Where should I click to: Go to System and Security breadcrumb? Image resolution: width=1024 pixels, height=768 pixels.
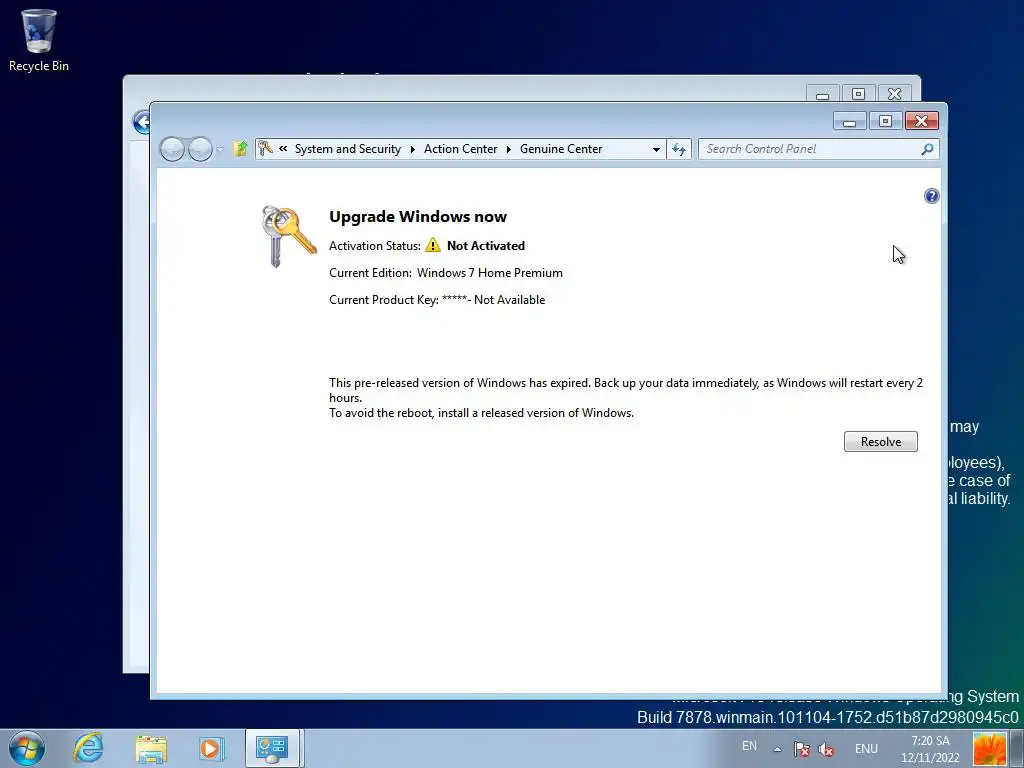click(x=347, y=149)
